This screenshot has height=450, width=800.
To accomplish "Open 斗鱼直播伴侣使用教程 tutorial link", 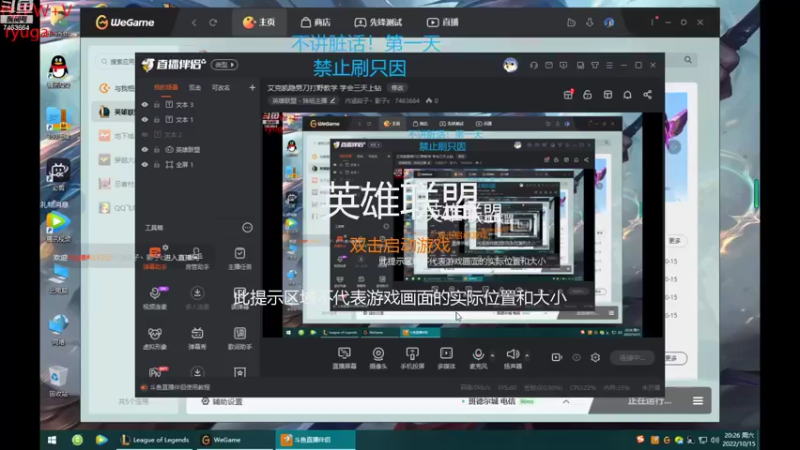I will click(x=175, y=387).
